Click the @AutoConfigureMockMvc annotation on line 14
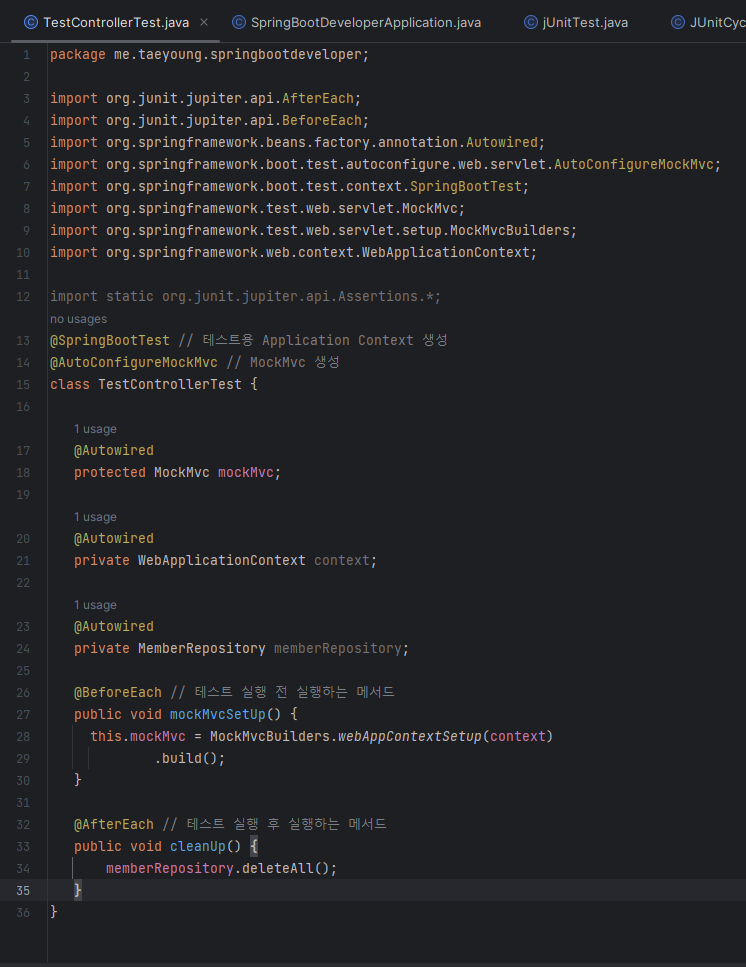 pos(134,363)
